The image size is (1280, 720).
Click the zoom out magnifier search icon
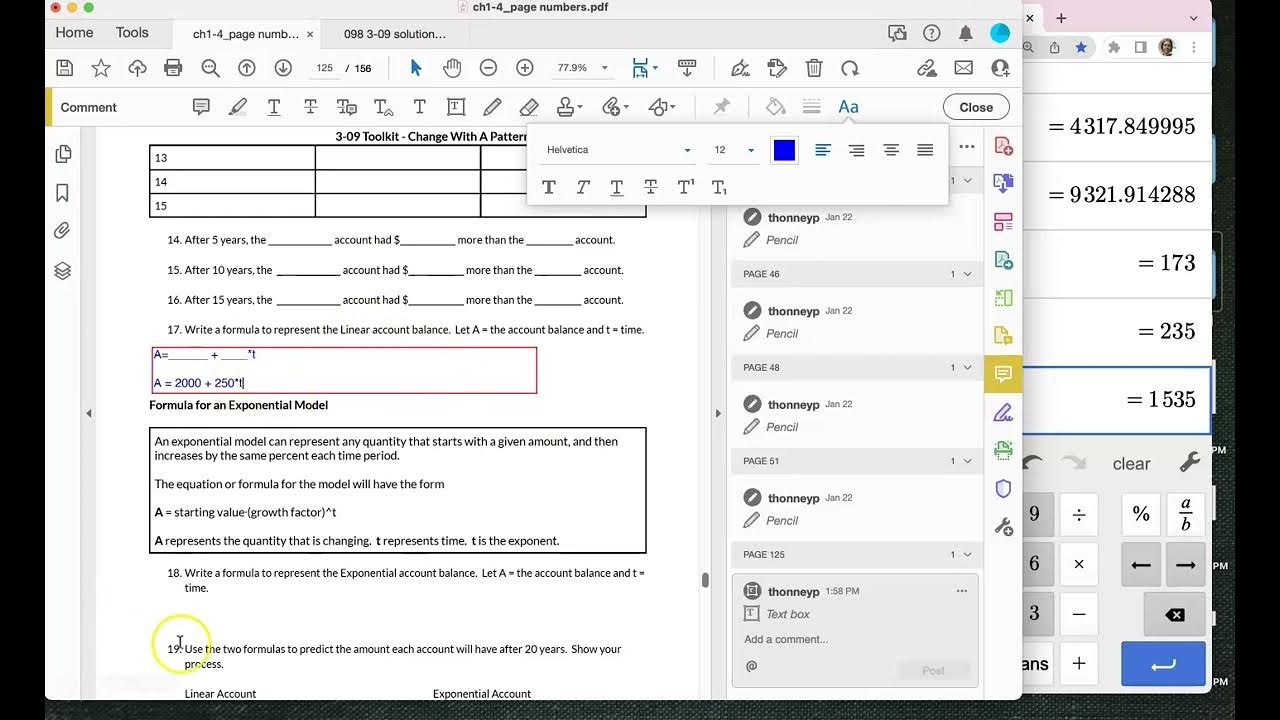[x=210, y=68]
